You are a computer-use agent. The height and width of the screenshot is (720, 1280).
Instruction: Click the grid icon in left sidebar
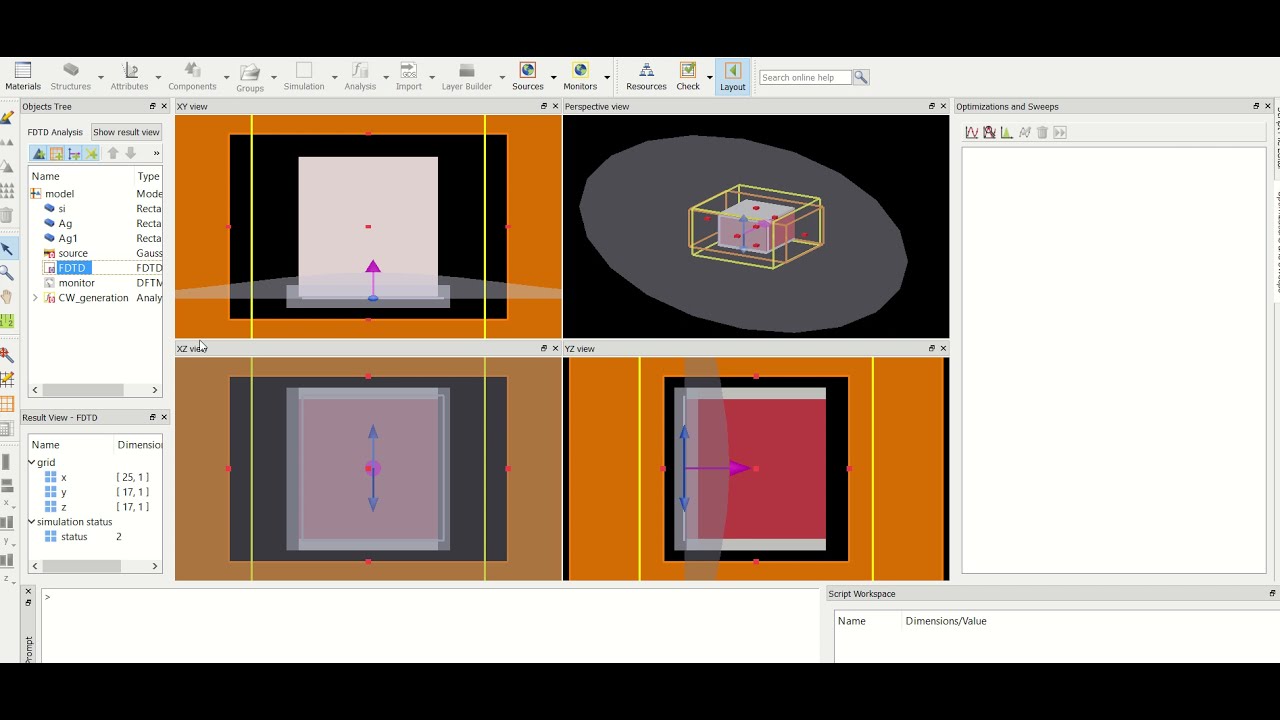tap(6, 405)
